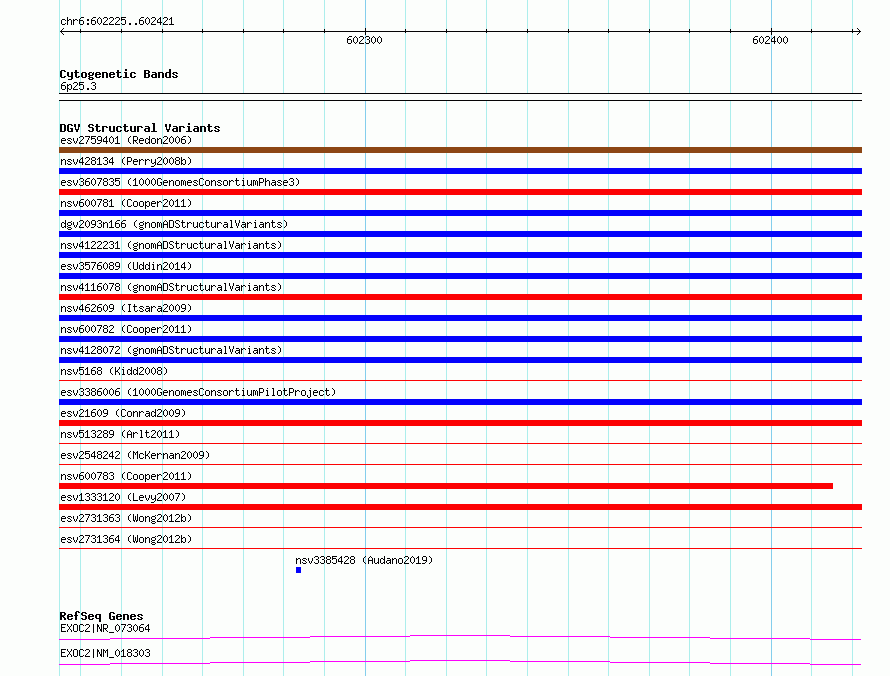Click the red esv3607835 variant bar
The height and width of the screenshot is (676, 890).
pos(460,192)
